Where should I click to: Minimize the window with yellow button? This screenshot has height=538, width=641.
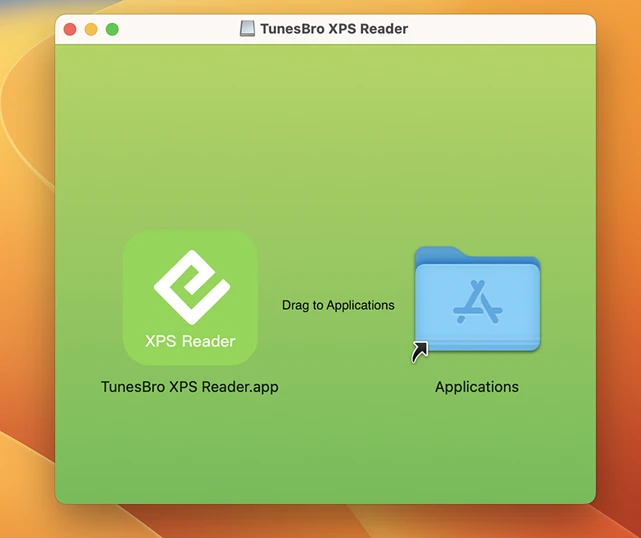pos(91,29)
